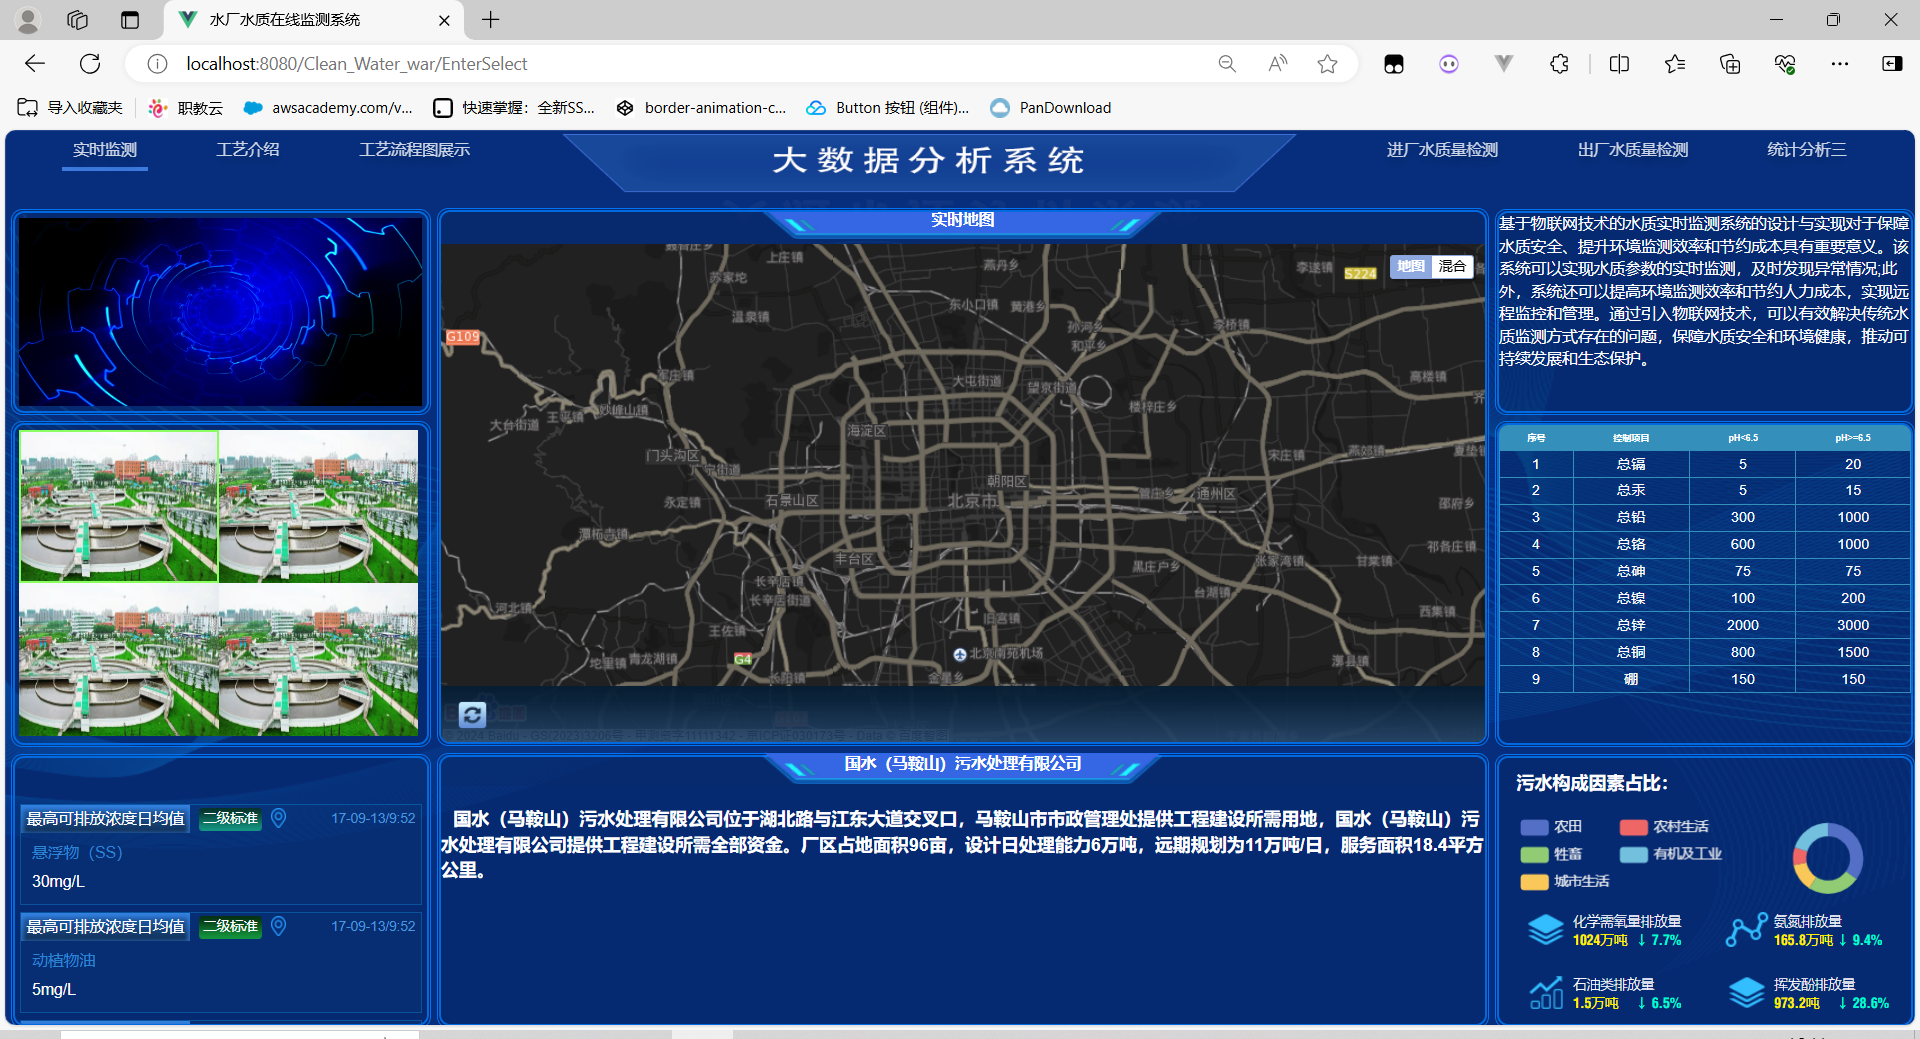This screenshot has width=1920, height=1039.
Task: Open the 职教云 bookmark
Action: 186,108
